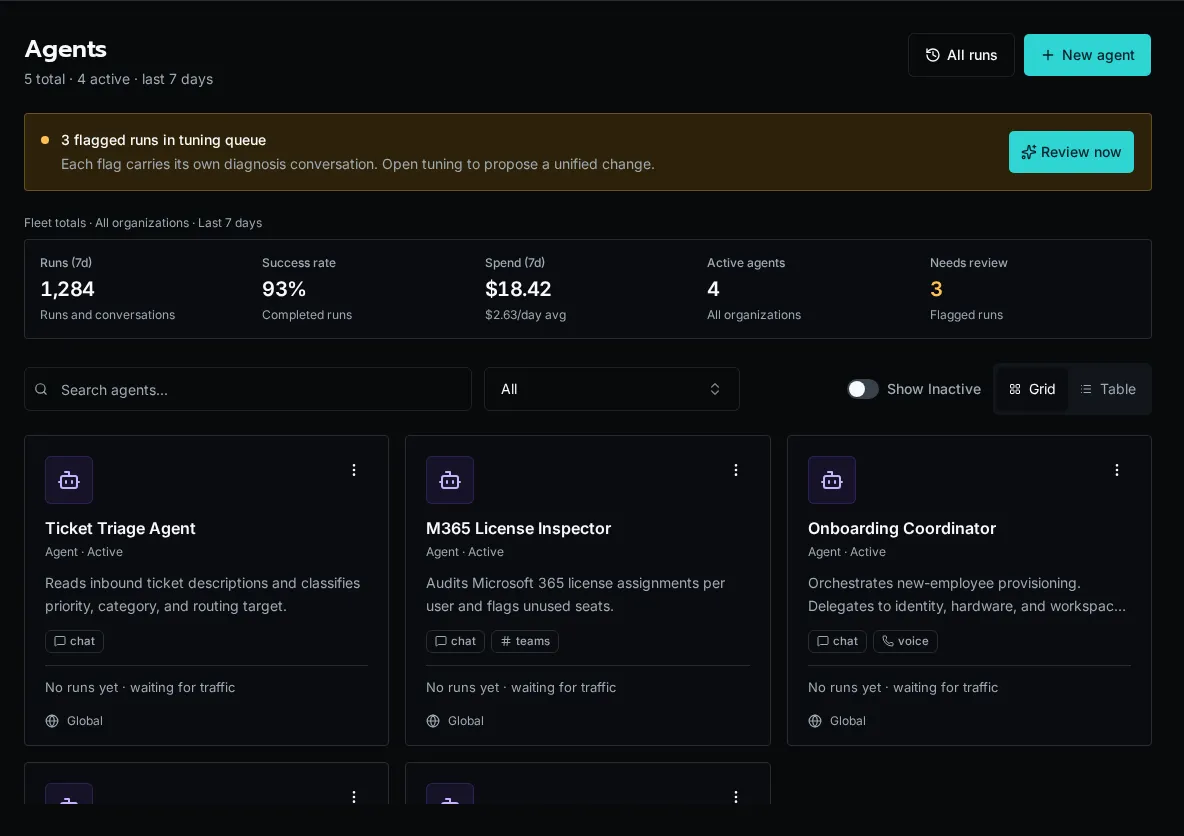Click the Review now button
The image size is (1184, 836).
[1071, 152]
